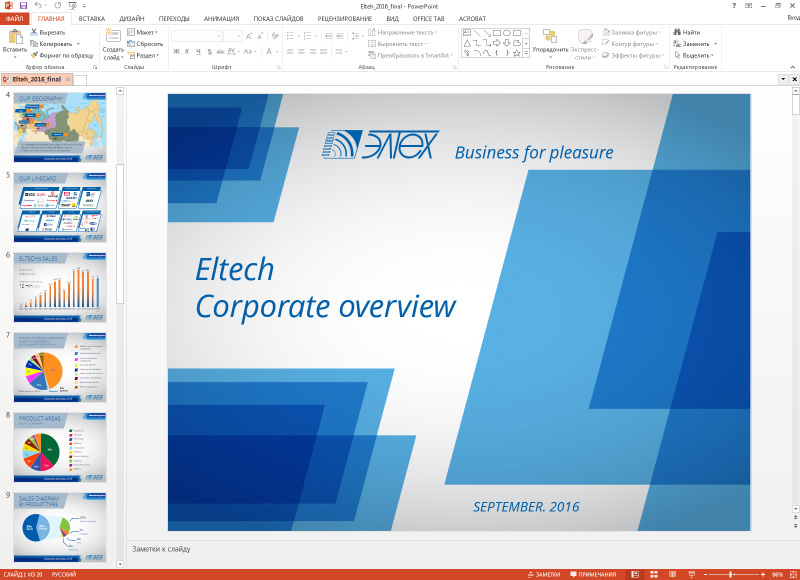Open Экспресс-стили quick styles dropdown
This screenshot has height=580, width=800.
tap(584, 44)
